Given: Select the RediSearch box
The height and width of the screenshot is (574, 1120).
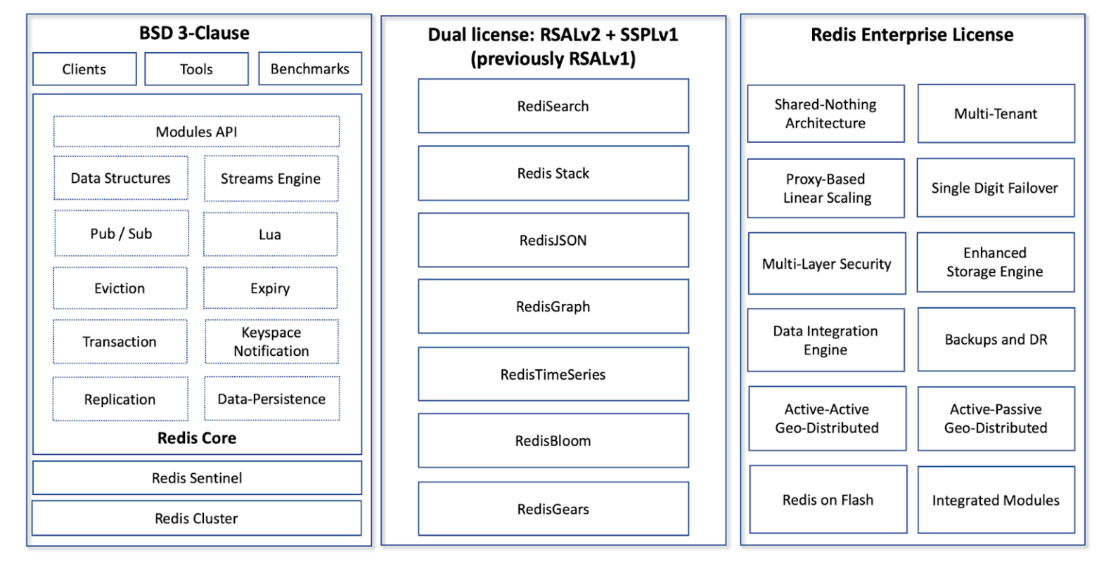Looking at the screenshot, I should coord(554,106).
